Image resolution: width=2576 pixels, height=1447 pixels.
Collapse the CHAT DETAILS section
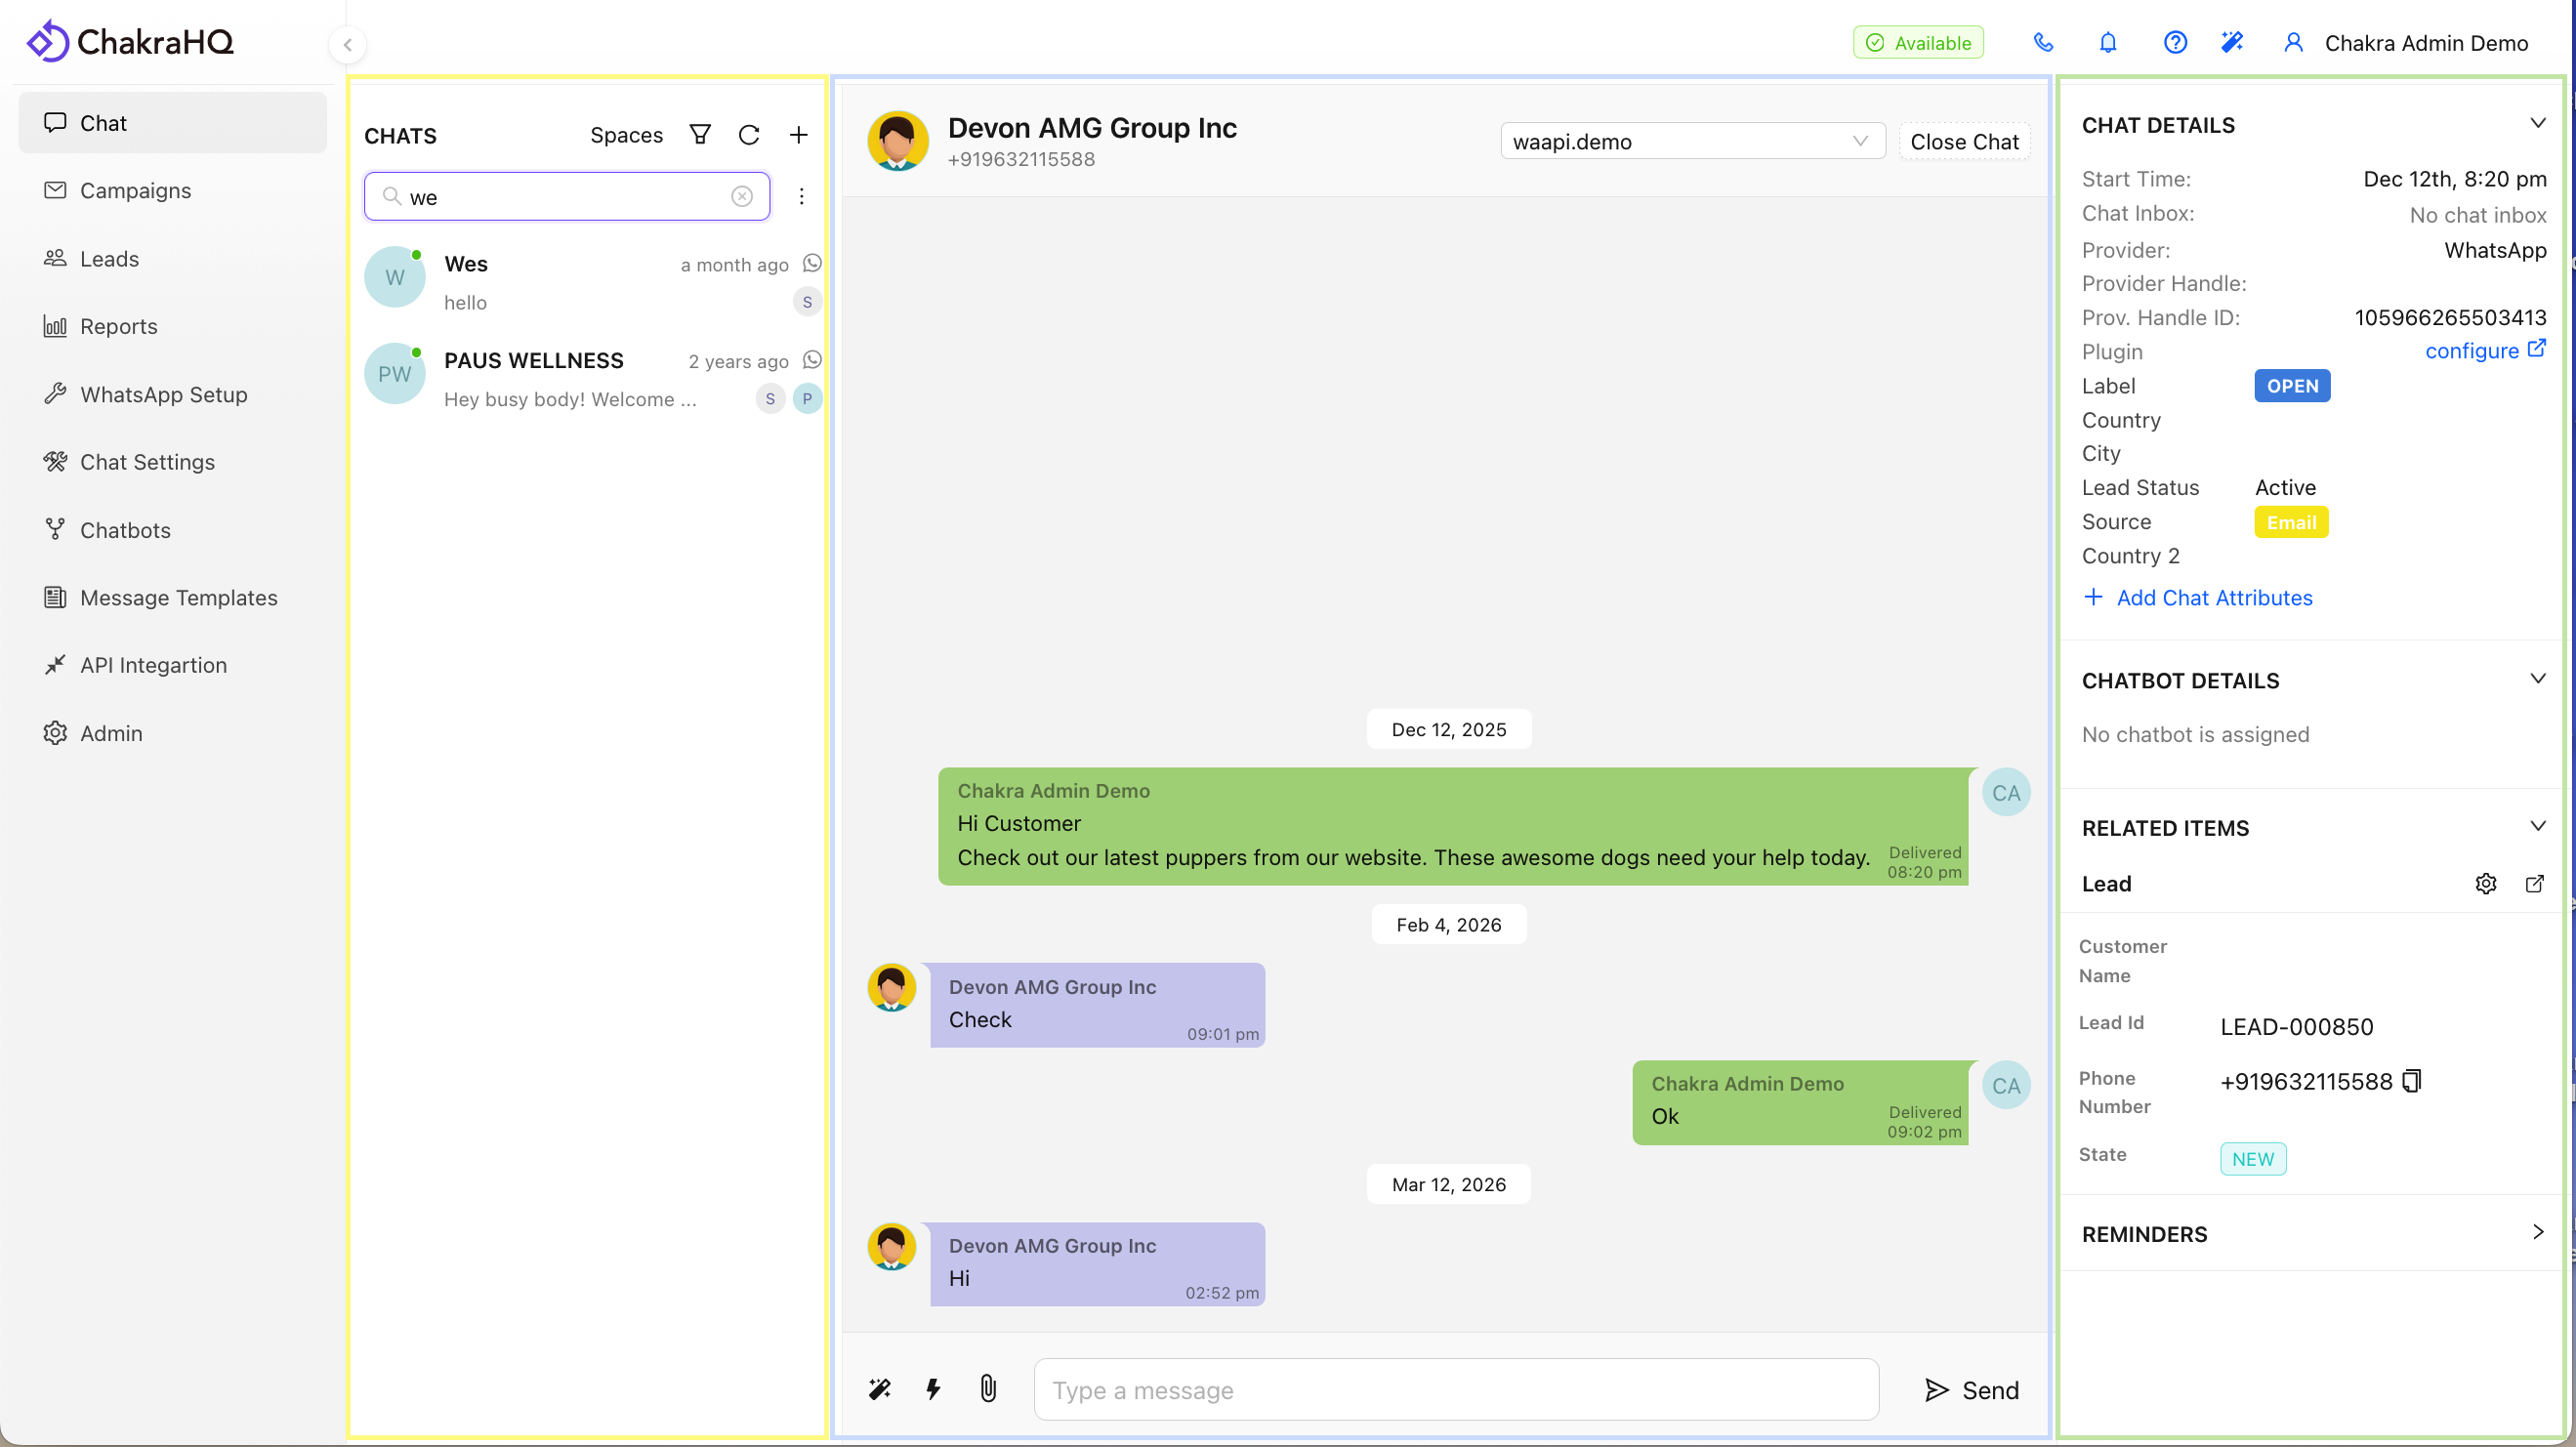click(x=2539, y=122)
